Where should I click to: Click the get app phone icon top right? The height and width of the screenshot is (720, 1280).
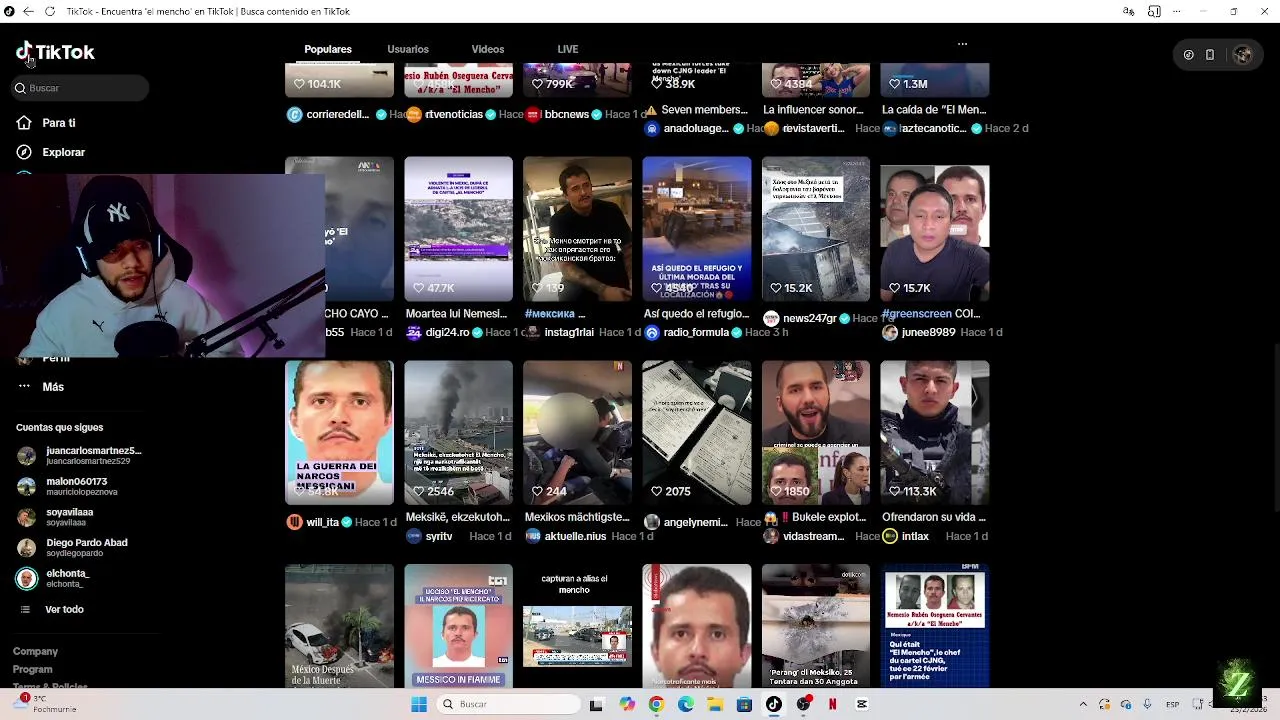coord(1210,55)
